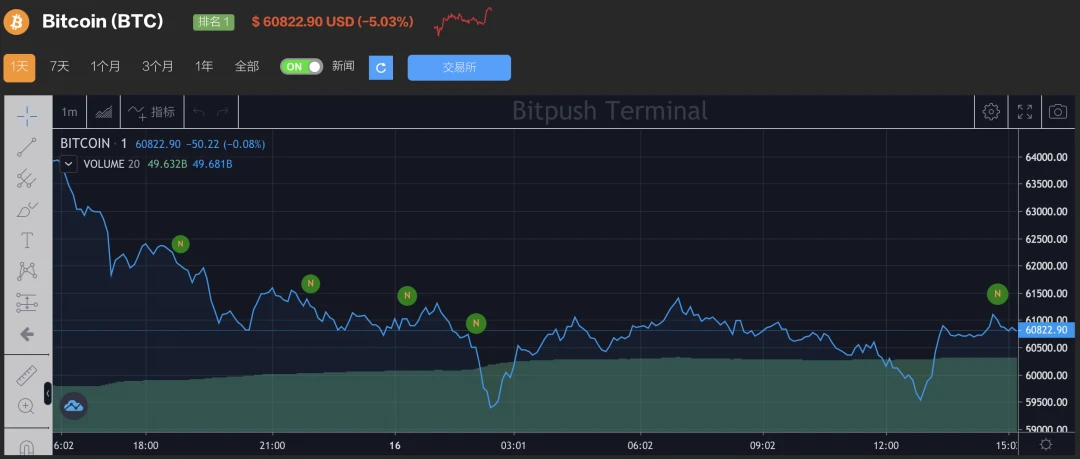Open chart settings gear icon
This screenshot has width=1080, height=459.
coord(991,112)
